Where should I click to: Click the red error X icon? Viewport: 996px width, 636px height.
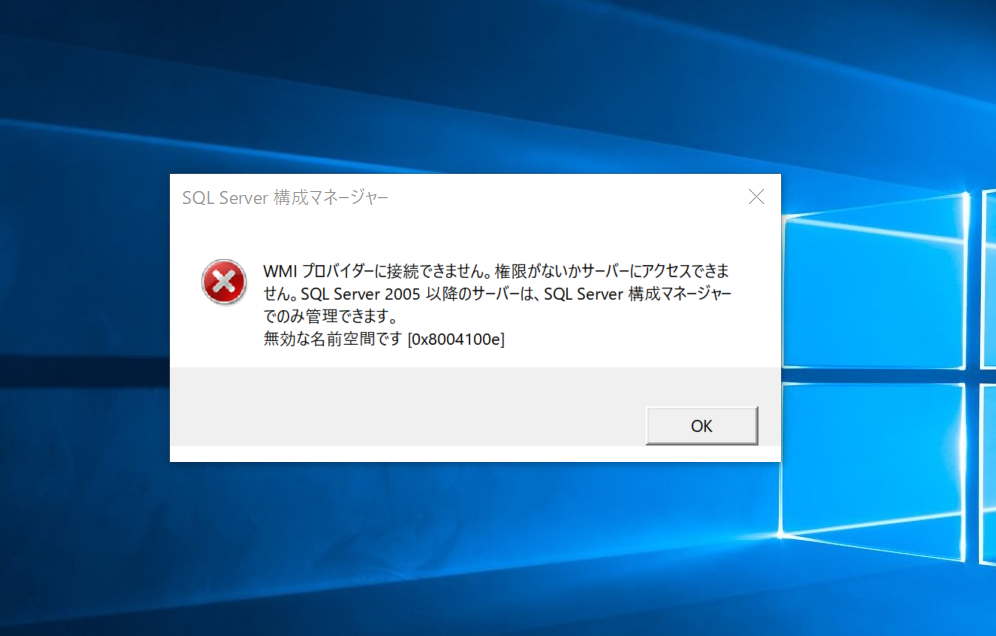pyautogui.click(x=224, y=281)
